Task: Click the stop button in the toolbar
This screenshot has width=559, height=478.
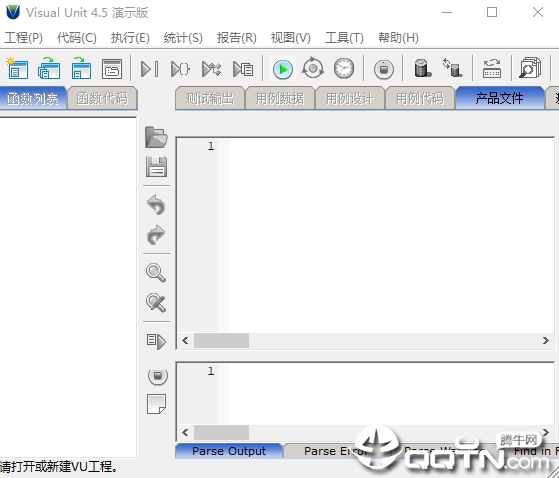Action: (384, 69)
